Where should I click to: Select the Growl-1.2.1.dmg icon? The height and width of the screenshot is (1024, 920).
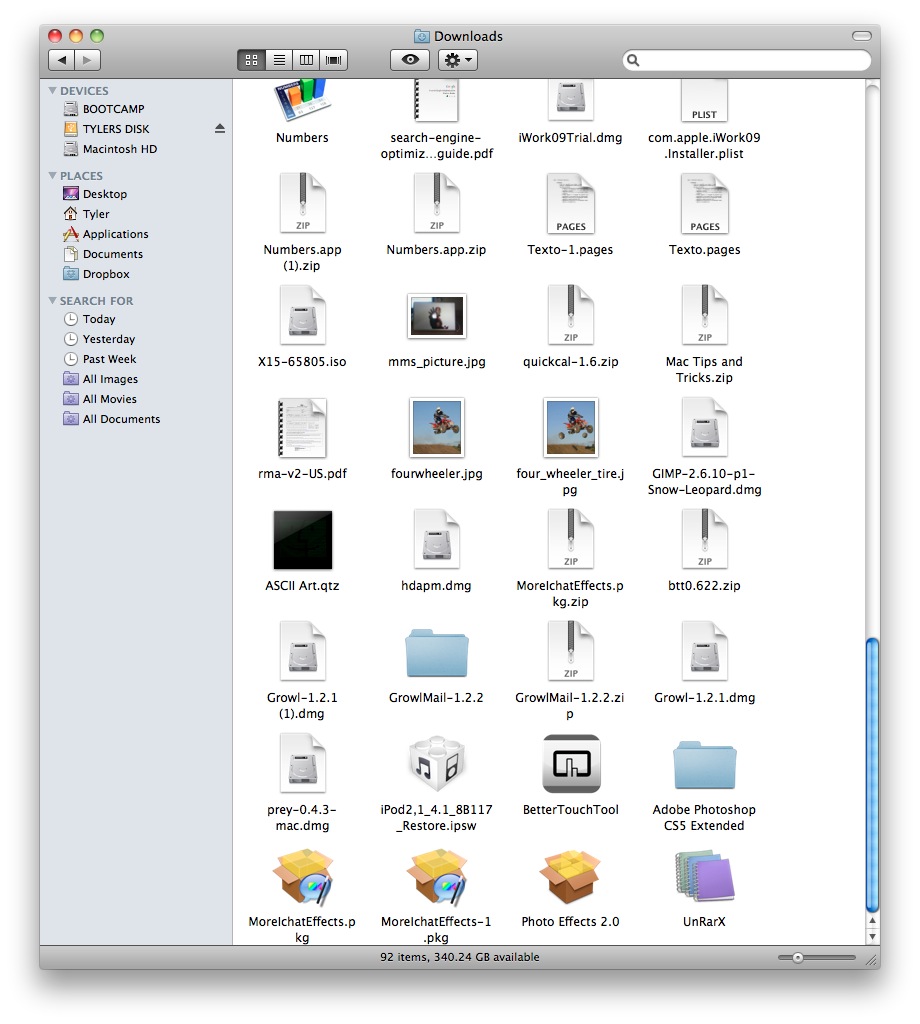705,652
